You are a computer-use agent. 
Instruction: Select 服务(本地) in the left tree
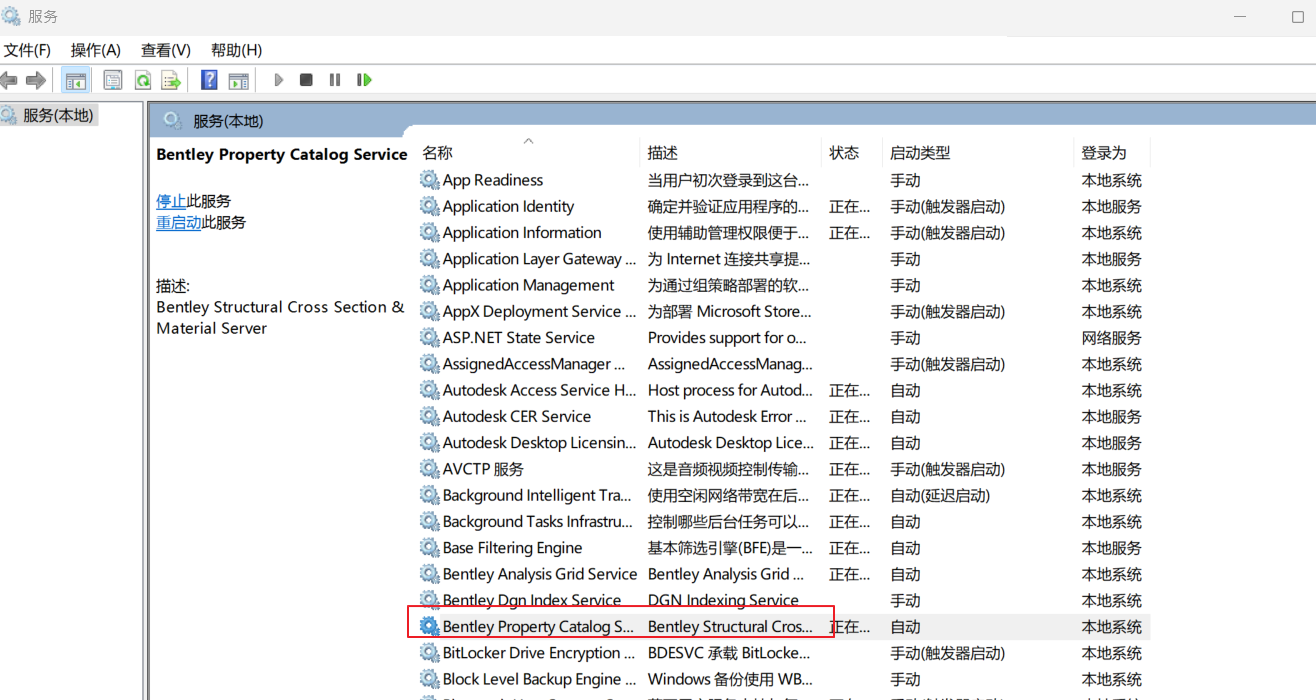click(x=58, y=116)
